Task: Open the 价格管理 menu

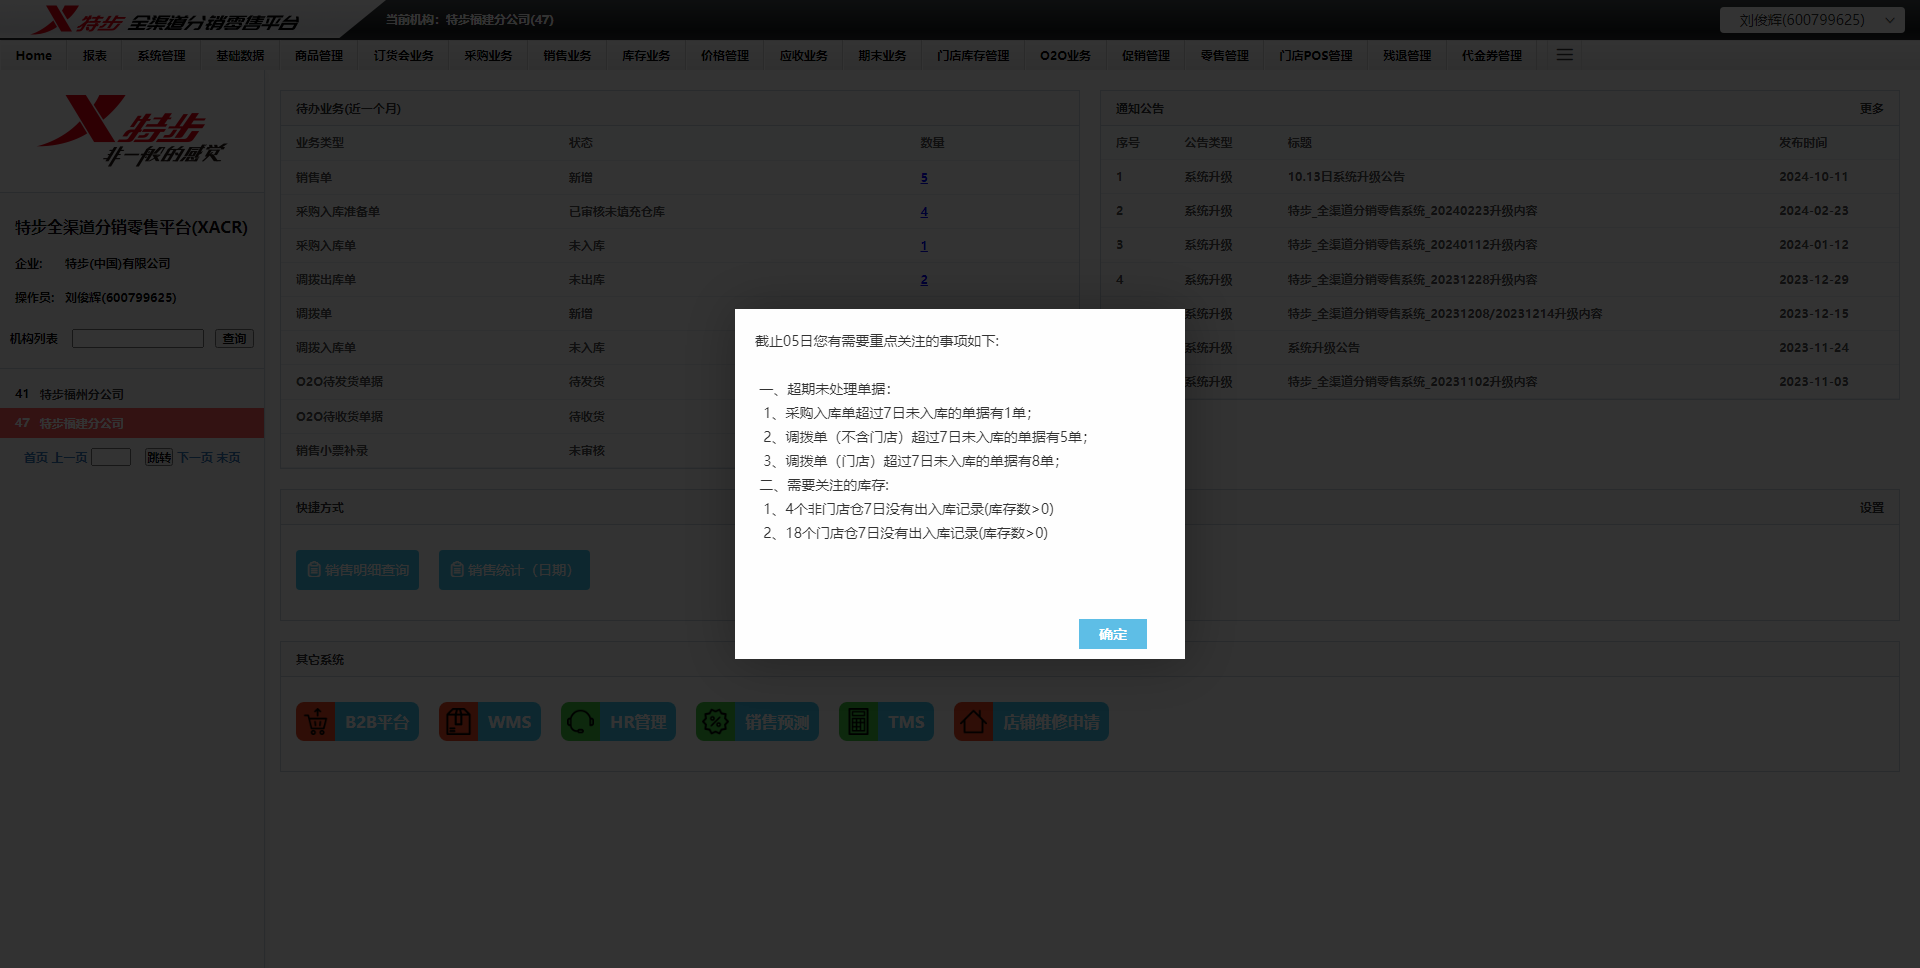Action: pyautogui.click(x=725, y=56)
